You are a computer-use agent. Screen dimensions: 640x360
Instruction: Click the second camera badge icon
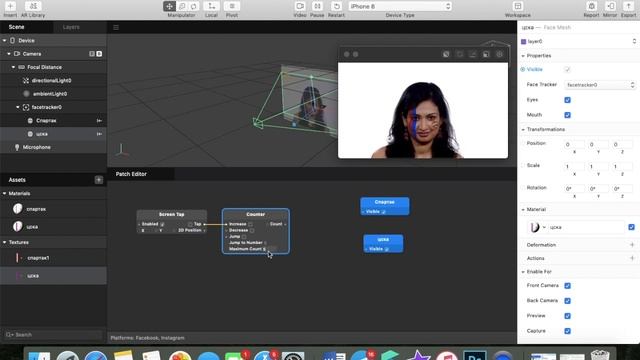[99, 54]
